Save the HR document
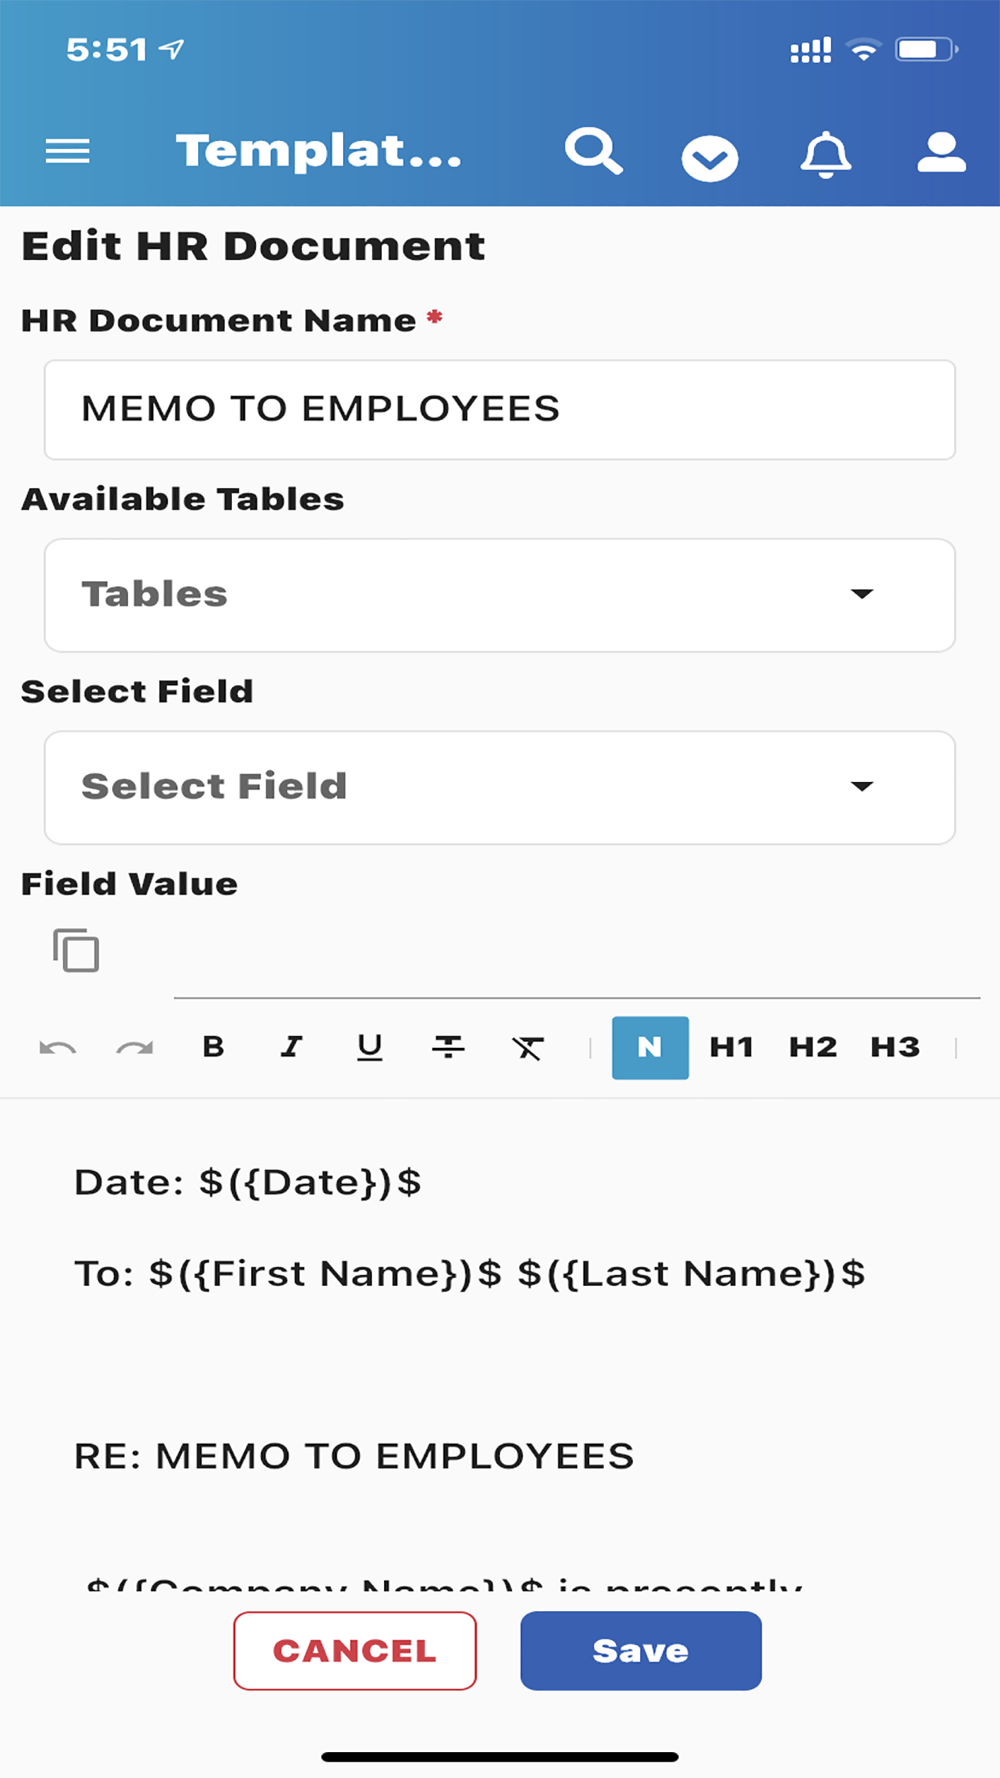 (x=641, y=1651)
